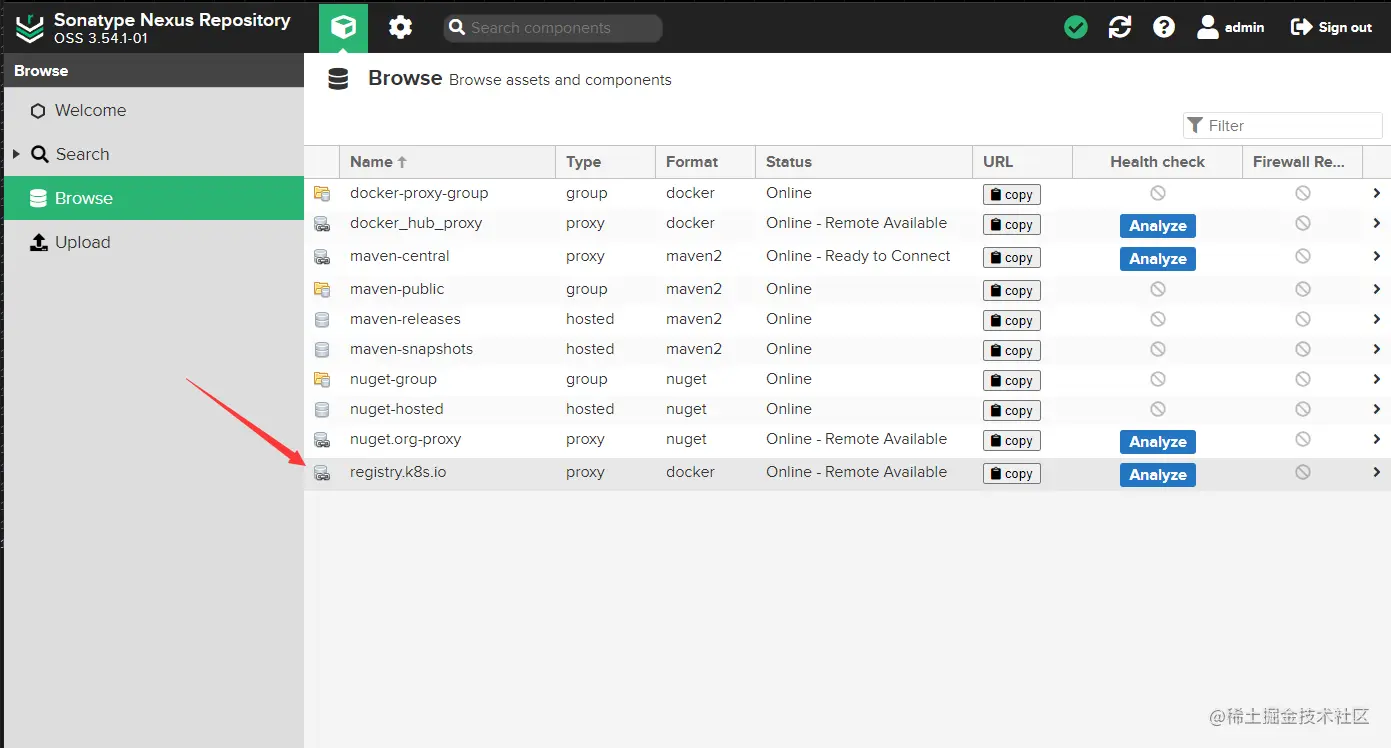Copy URL of maven-snapshots
The height and width of the screenshot is (748, 1391).
pyautogui.click(x=1012, y=351)
